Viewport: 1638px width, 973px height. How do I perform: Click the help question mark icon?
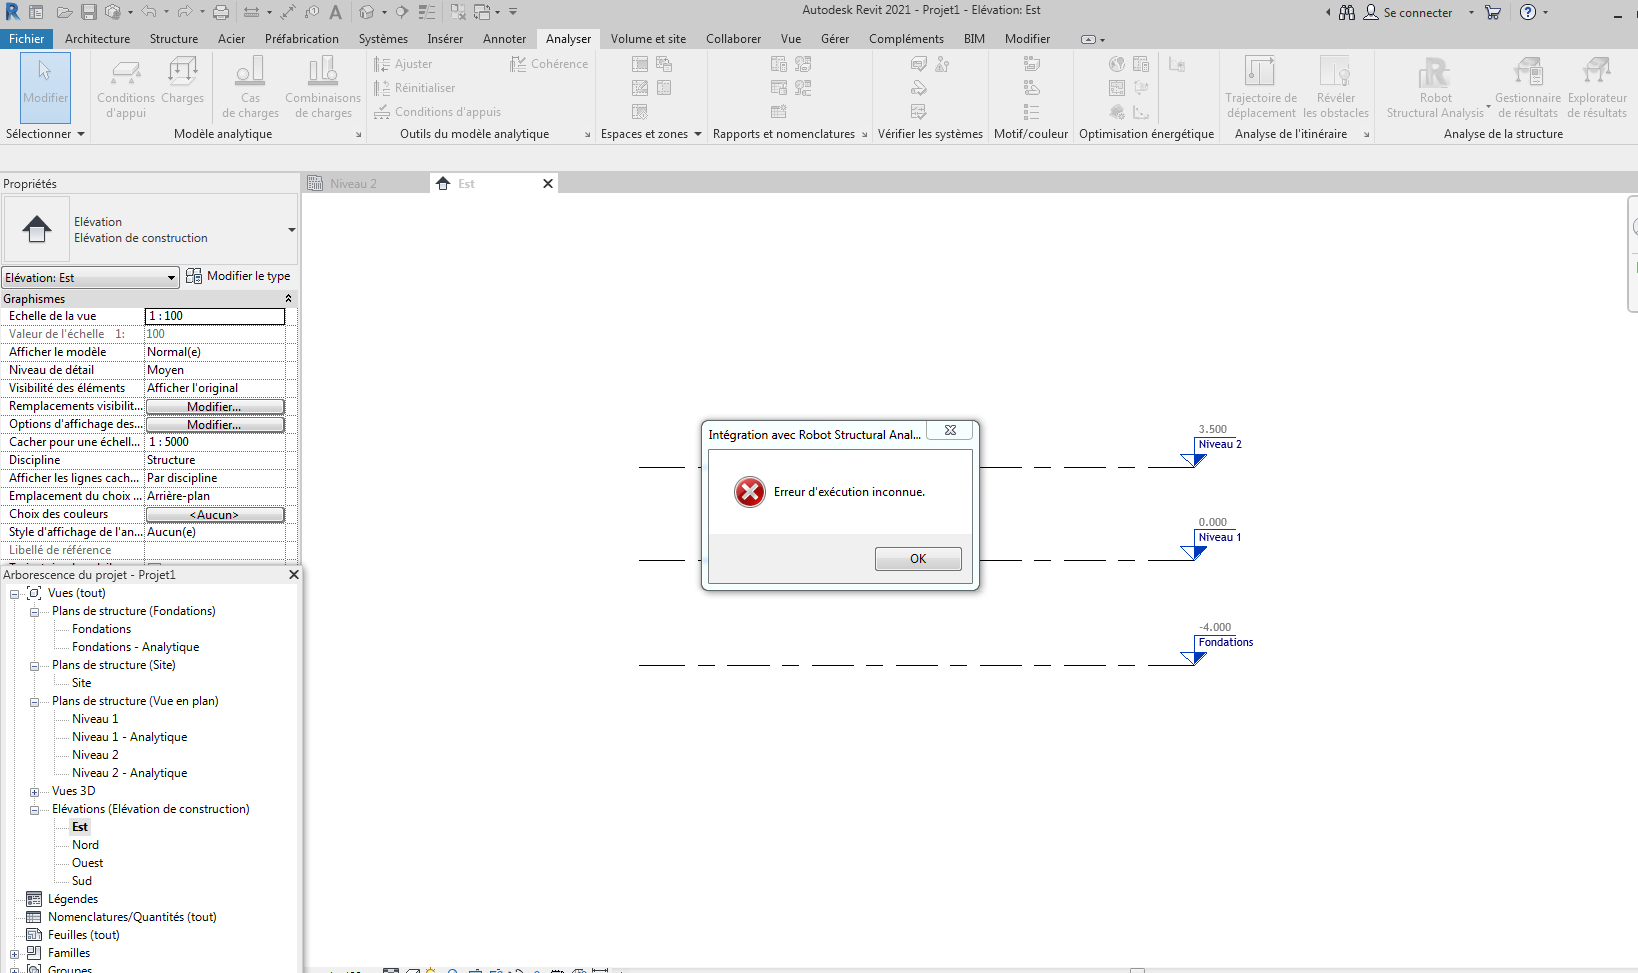[x=1527, y=12]
